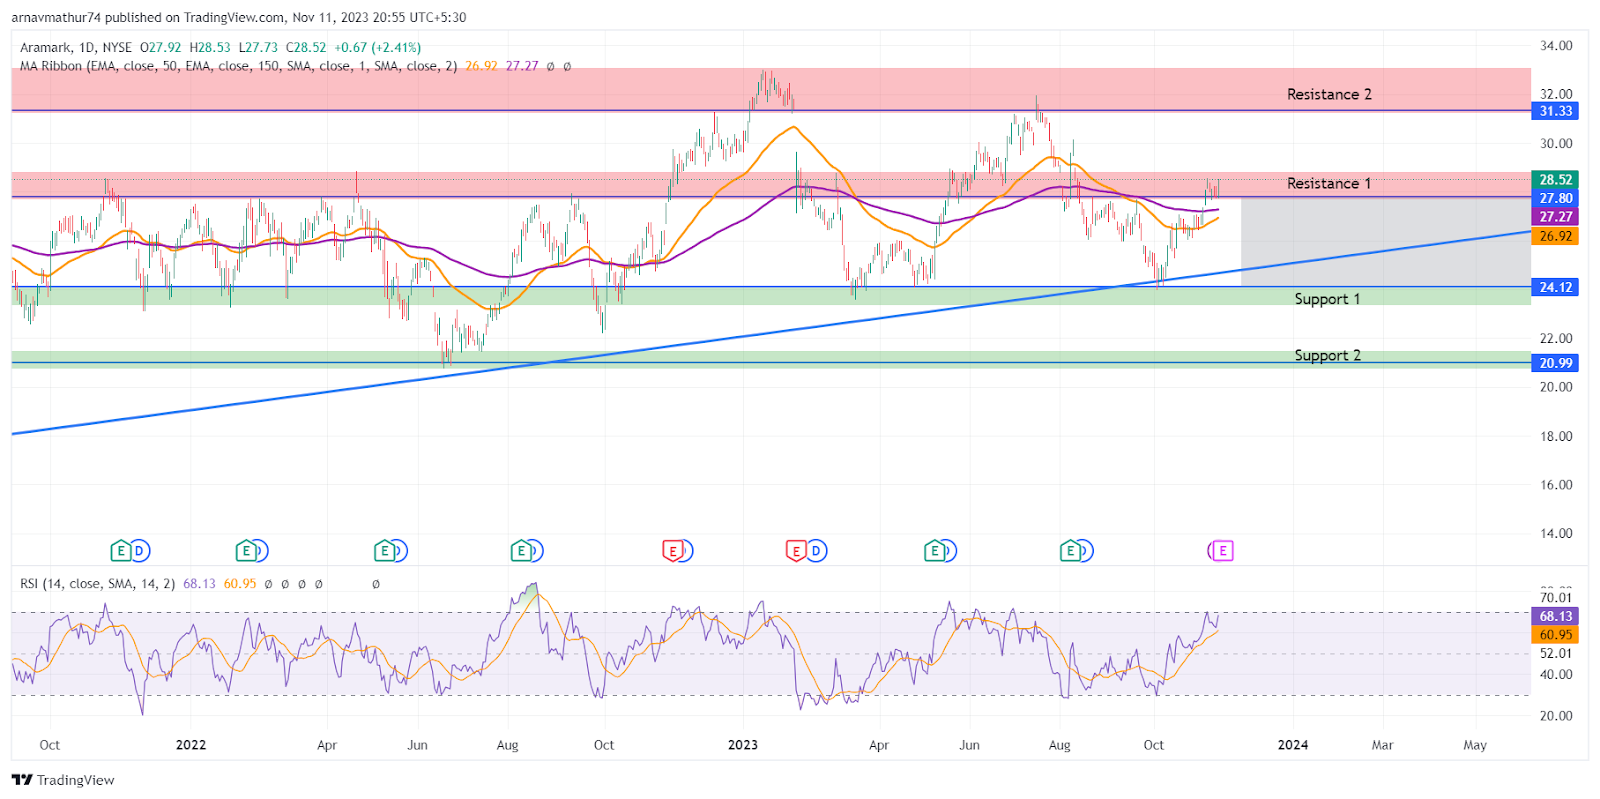Click the Resistance 1 label

(x=1329, y=183)
